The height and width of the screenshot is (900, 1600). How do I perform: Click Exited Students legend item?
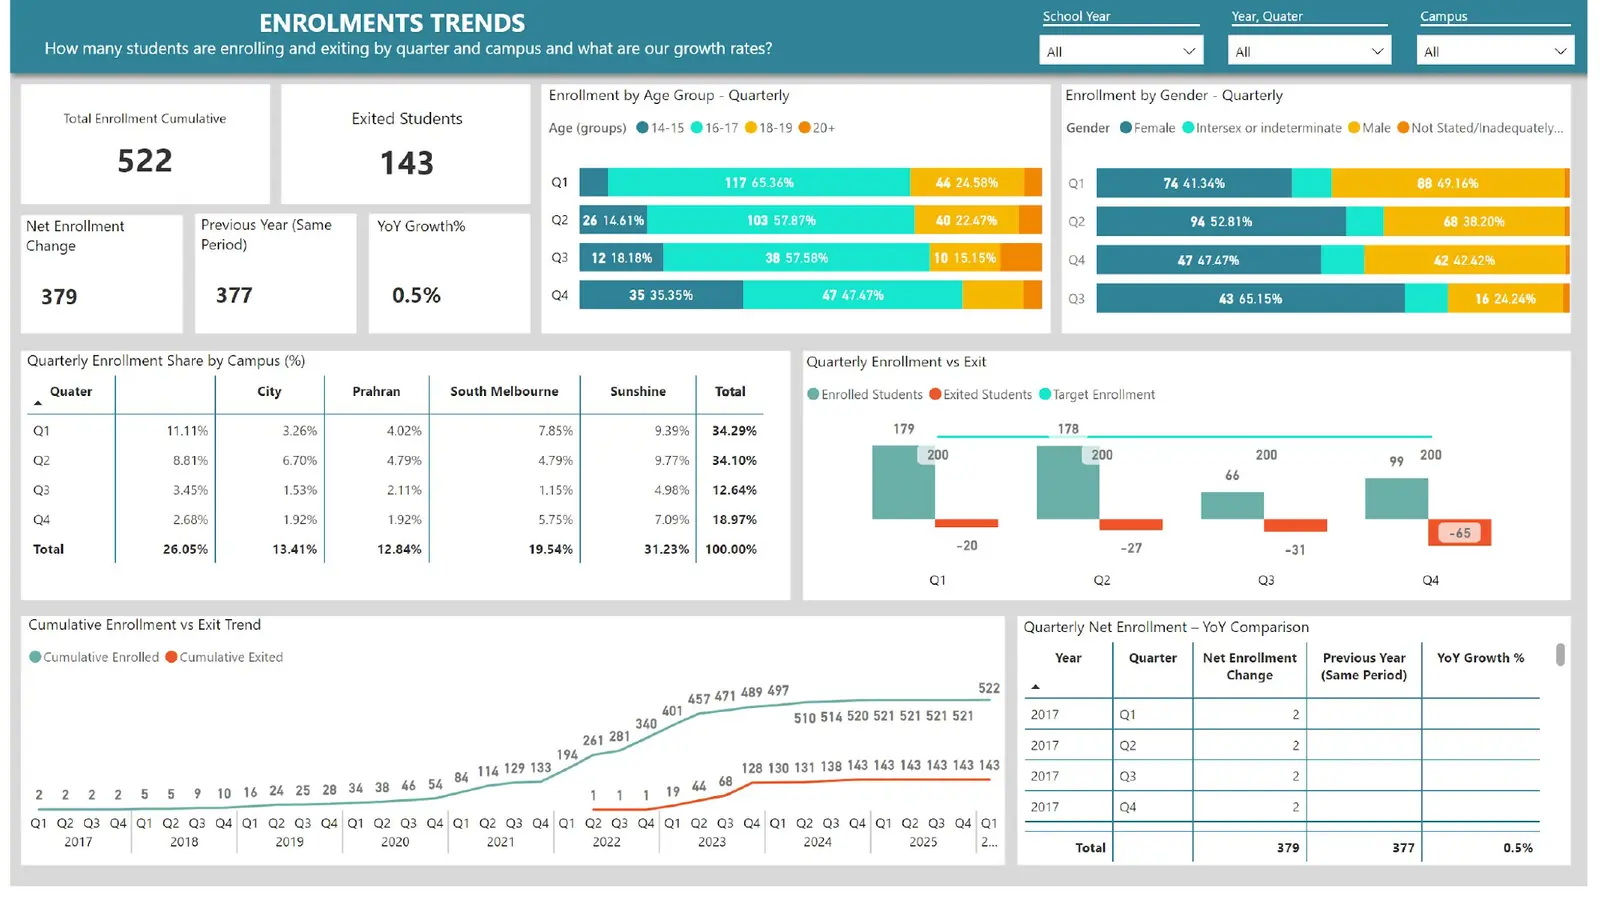[980, 395]
